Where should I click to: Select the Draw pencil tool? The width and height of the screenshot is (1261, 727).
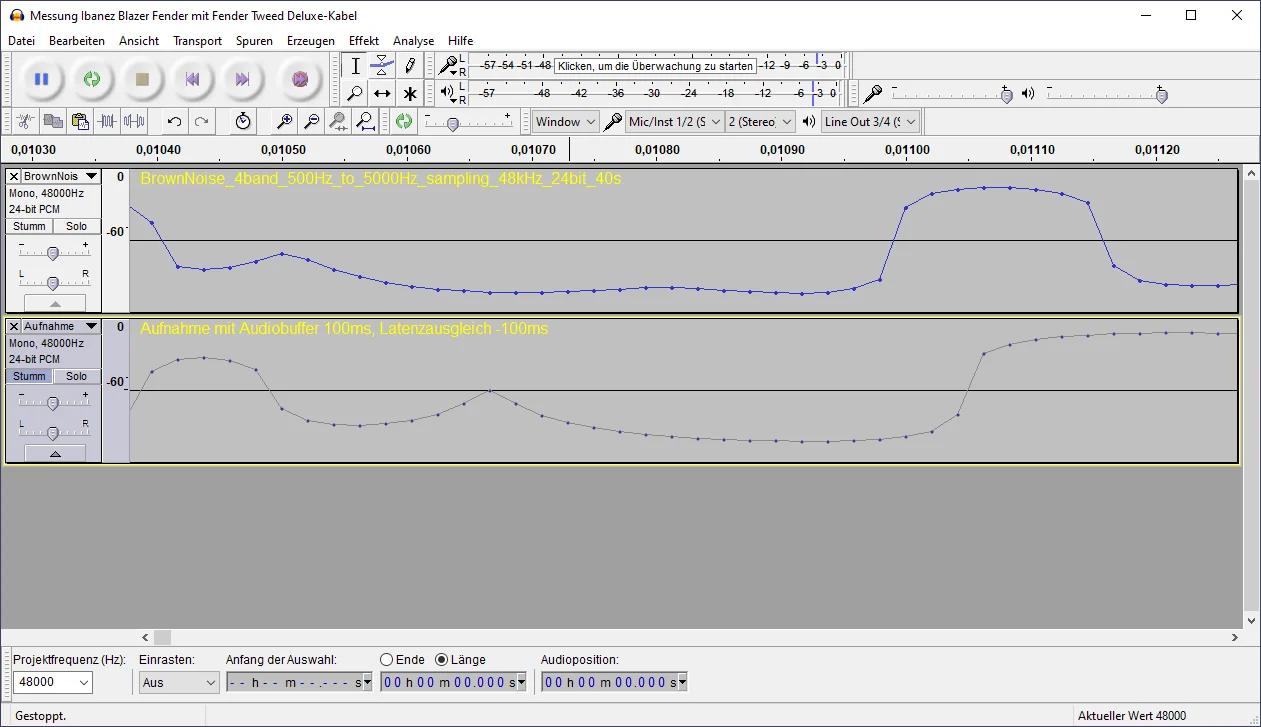click(x=410, y=66)
